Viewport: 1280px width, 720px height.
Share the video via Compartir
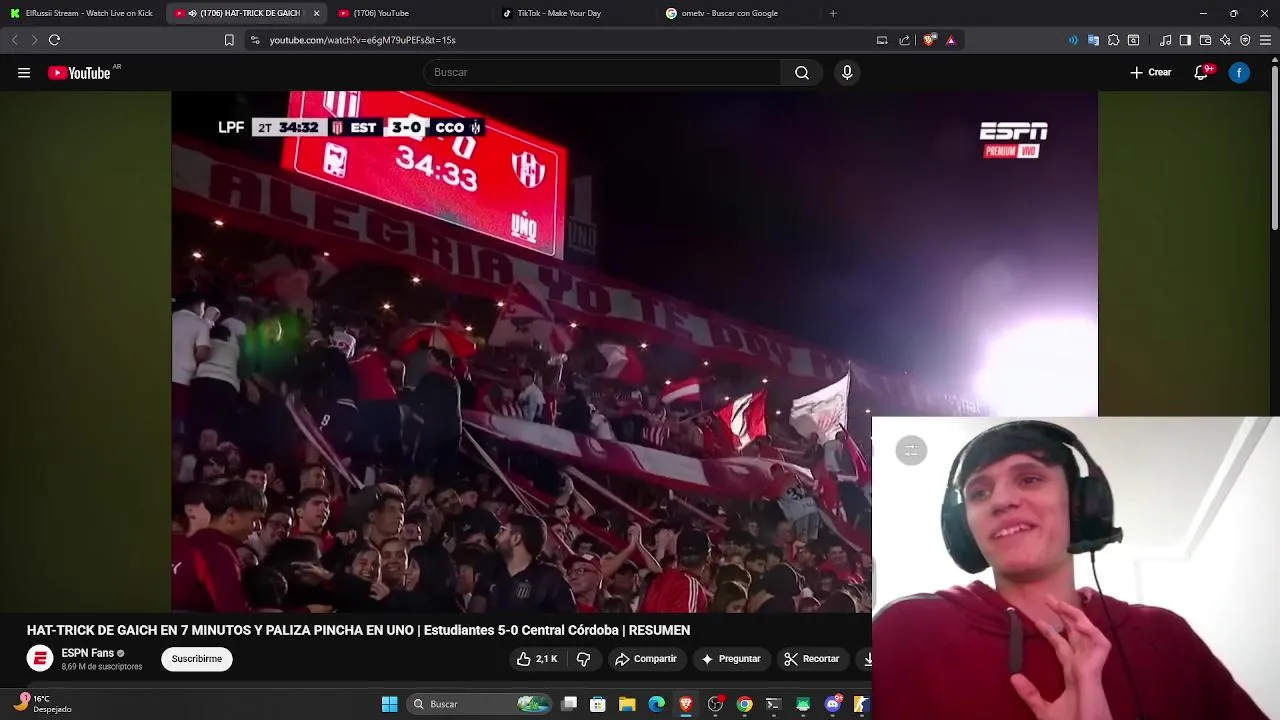point(646,659)
